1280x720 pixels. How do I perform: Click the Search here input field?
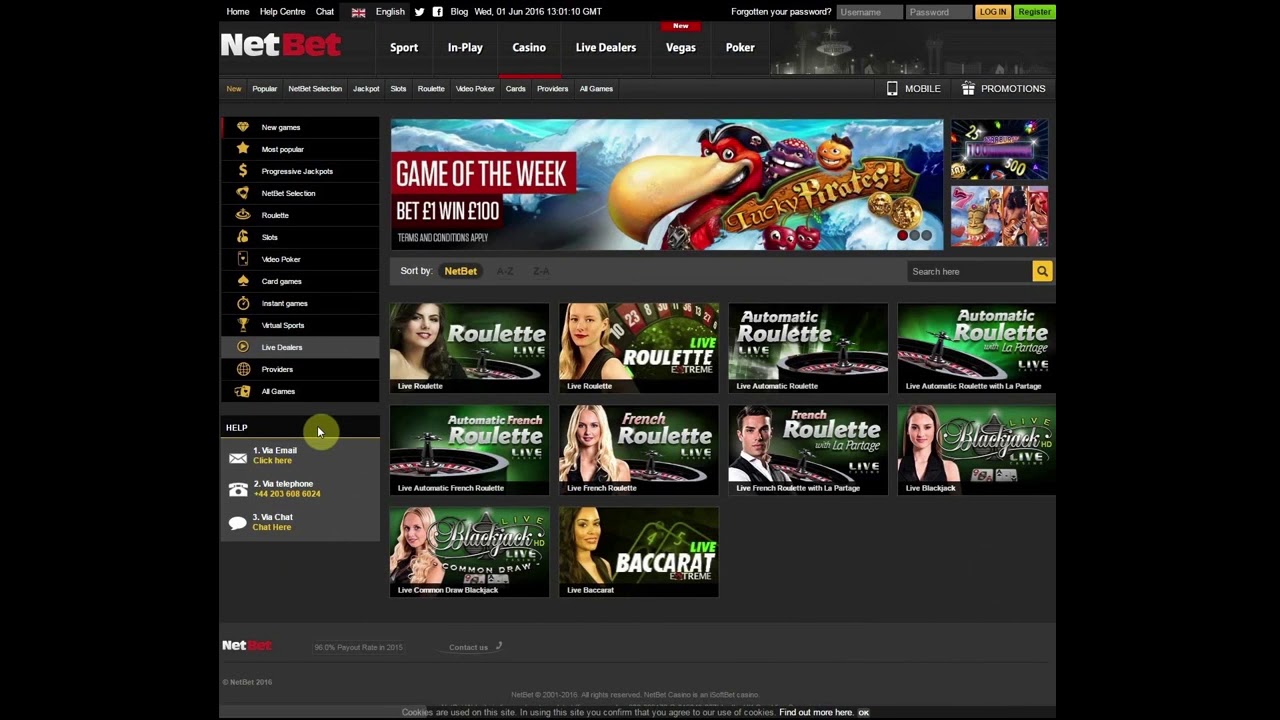click(x=970, y=271)
